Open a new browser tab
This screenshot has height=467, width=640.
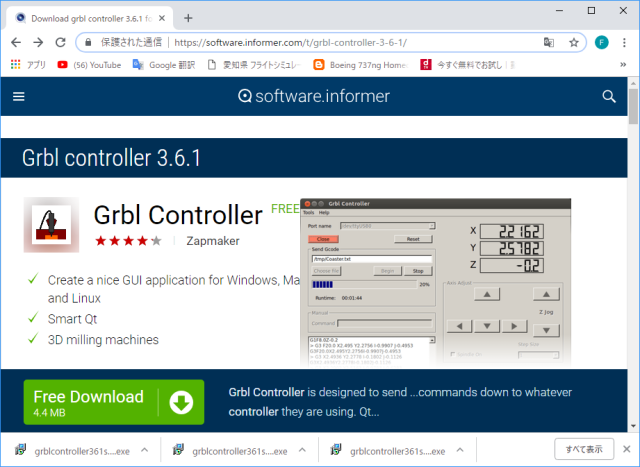pyautogui.click(x=188, y=18)
